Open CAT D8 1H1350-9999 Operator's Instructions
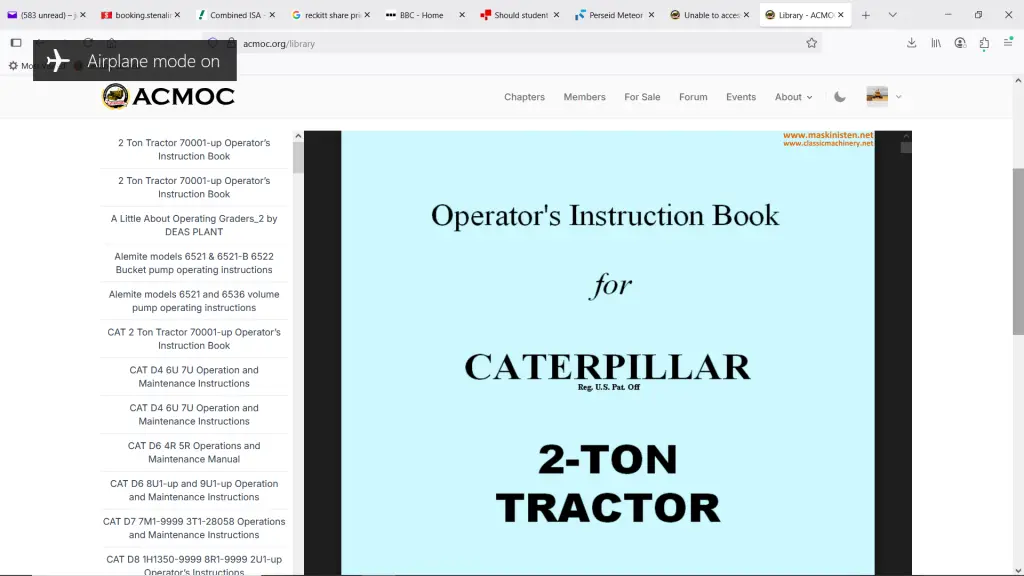This screenshot has height=576, width=1024. 194,565
